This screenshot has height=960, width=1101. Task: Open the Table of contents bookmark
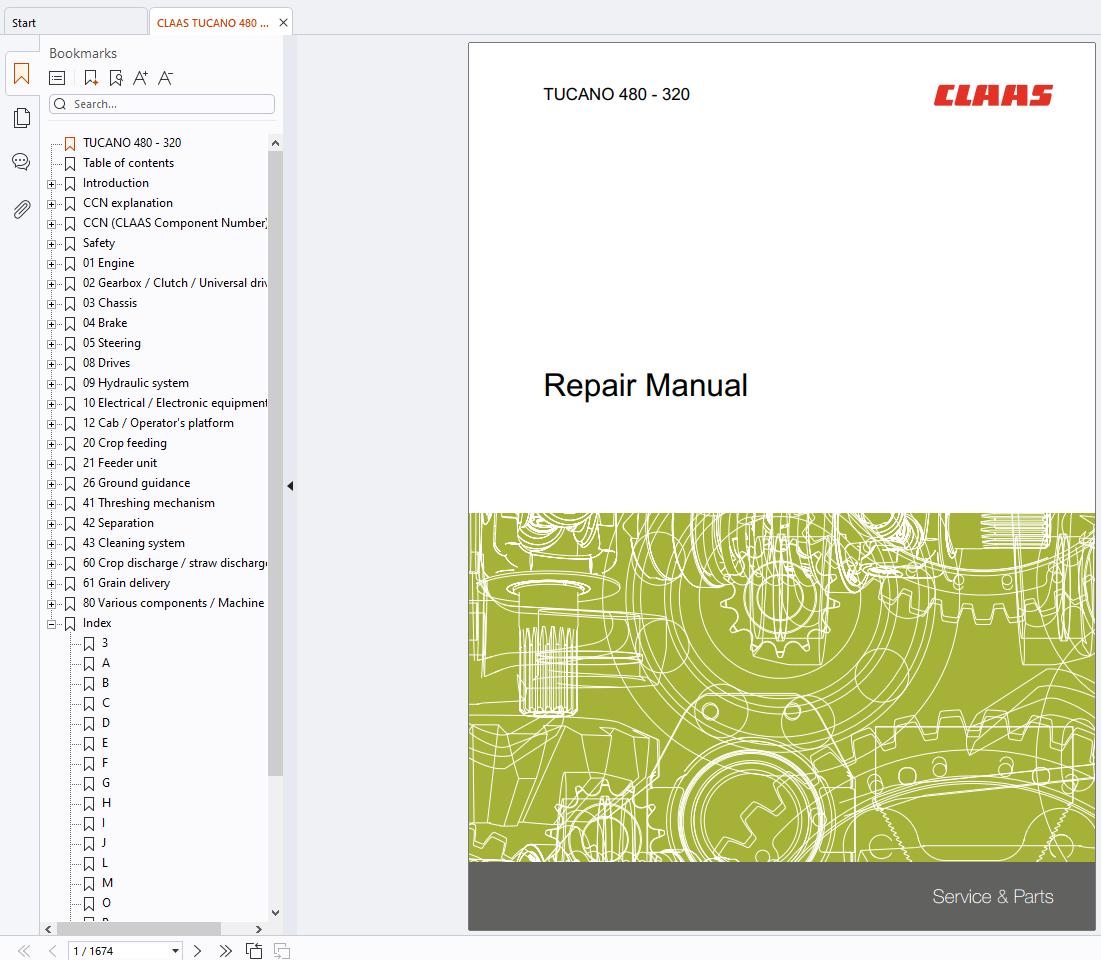pyautogui.click(x=128, y=163)
